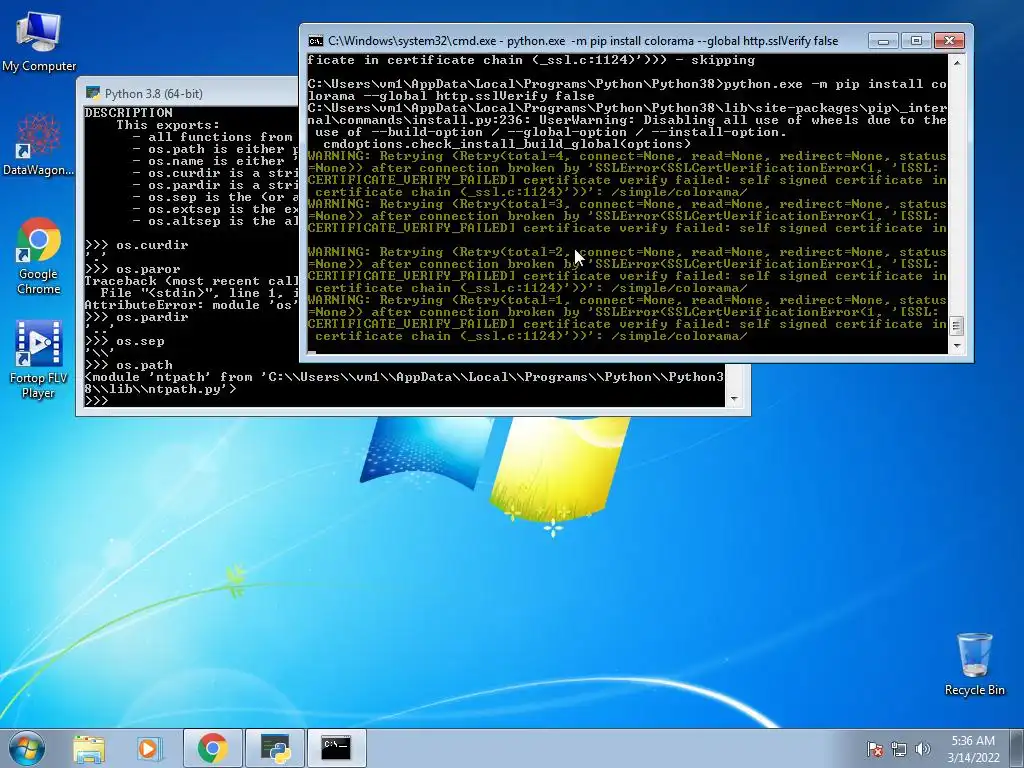The height and width of the screenshot is (768, 1024).
Task: Open the Windows Start menu orb
Action: click(x=27, y=748)
